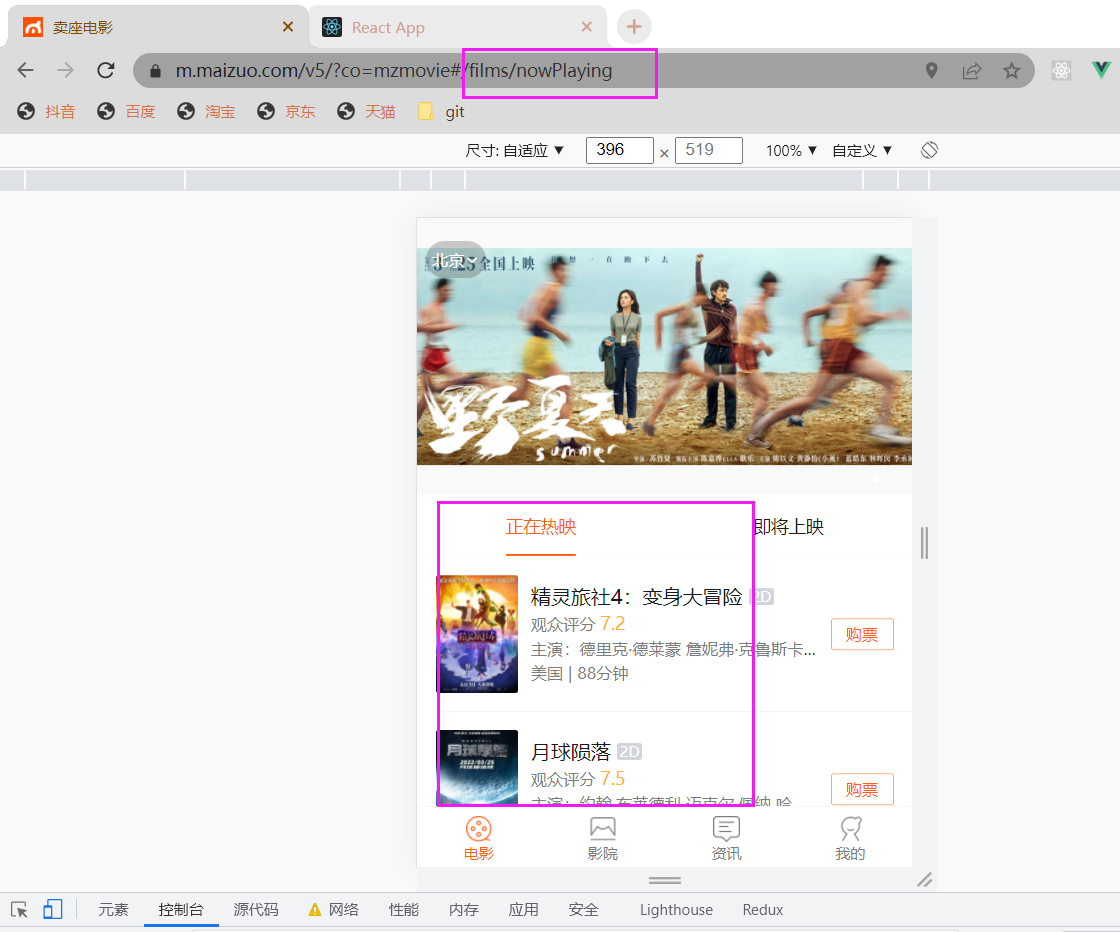The width and height of the screenshot is (1120, 932).
Task: Switch to the 即将上映 tab
Action: point(789,527)
